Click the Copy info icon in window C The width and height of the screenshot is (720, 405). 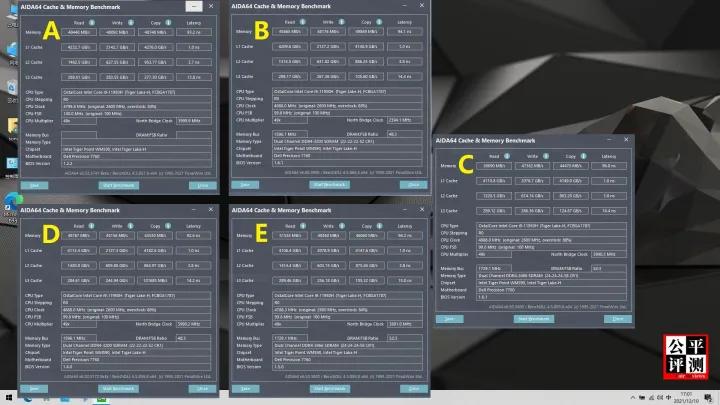pos(583,156)
